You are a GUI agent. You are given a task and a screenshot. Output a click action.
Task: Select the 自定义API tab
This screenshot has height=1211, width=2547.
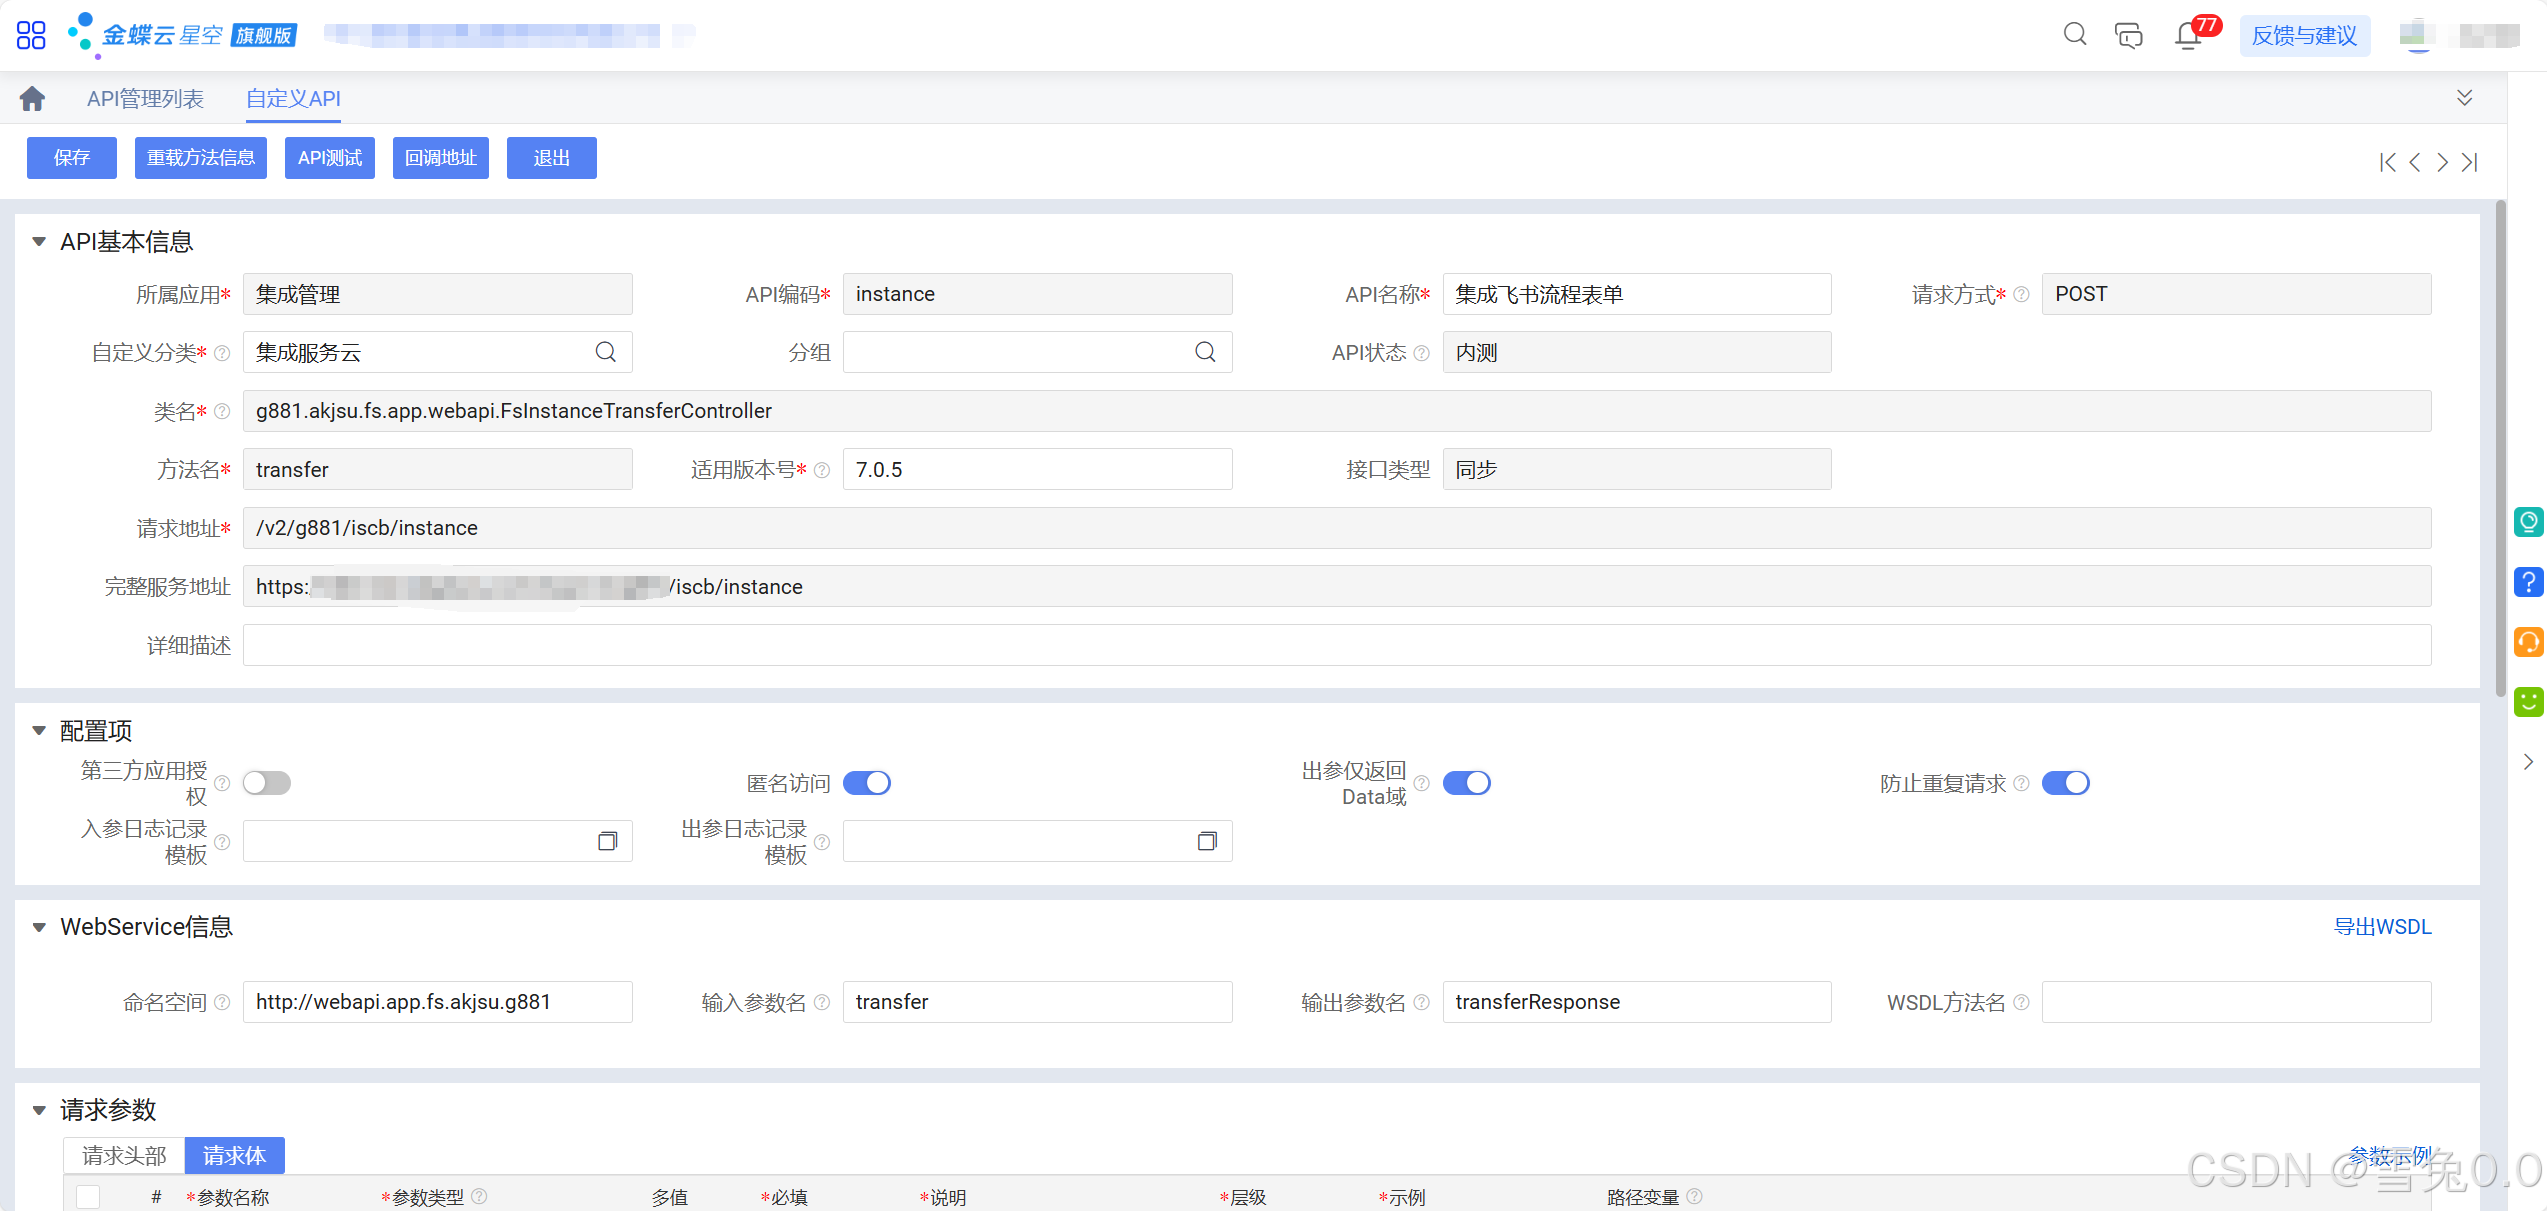(x=293, y=98)
